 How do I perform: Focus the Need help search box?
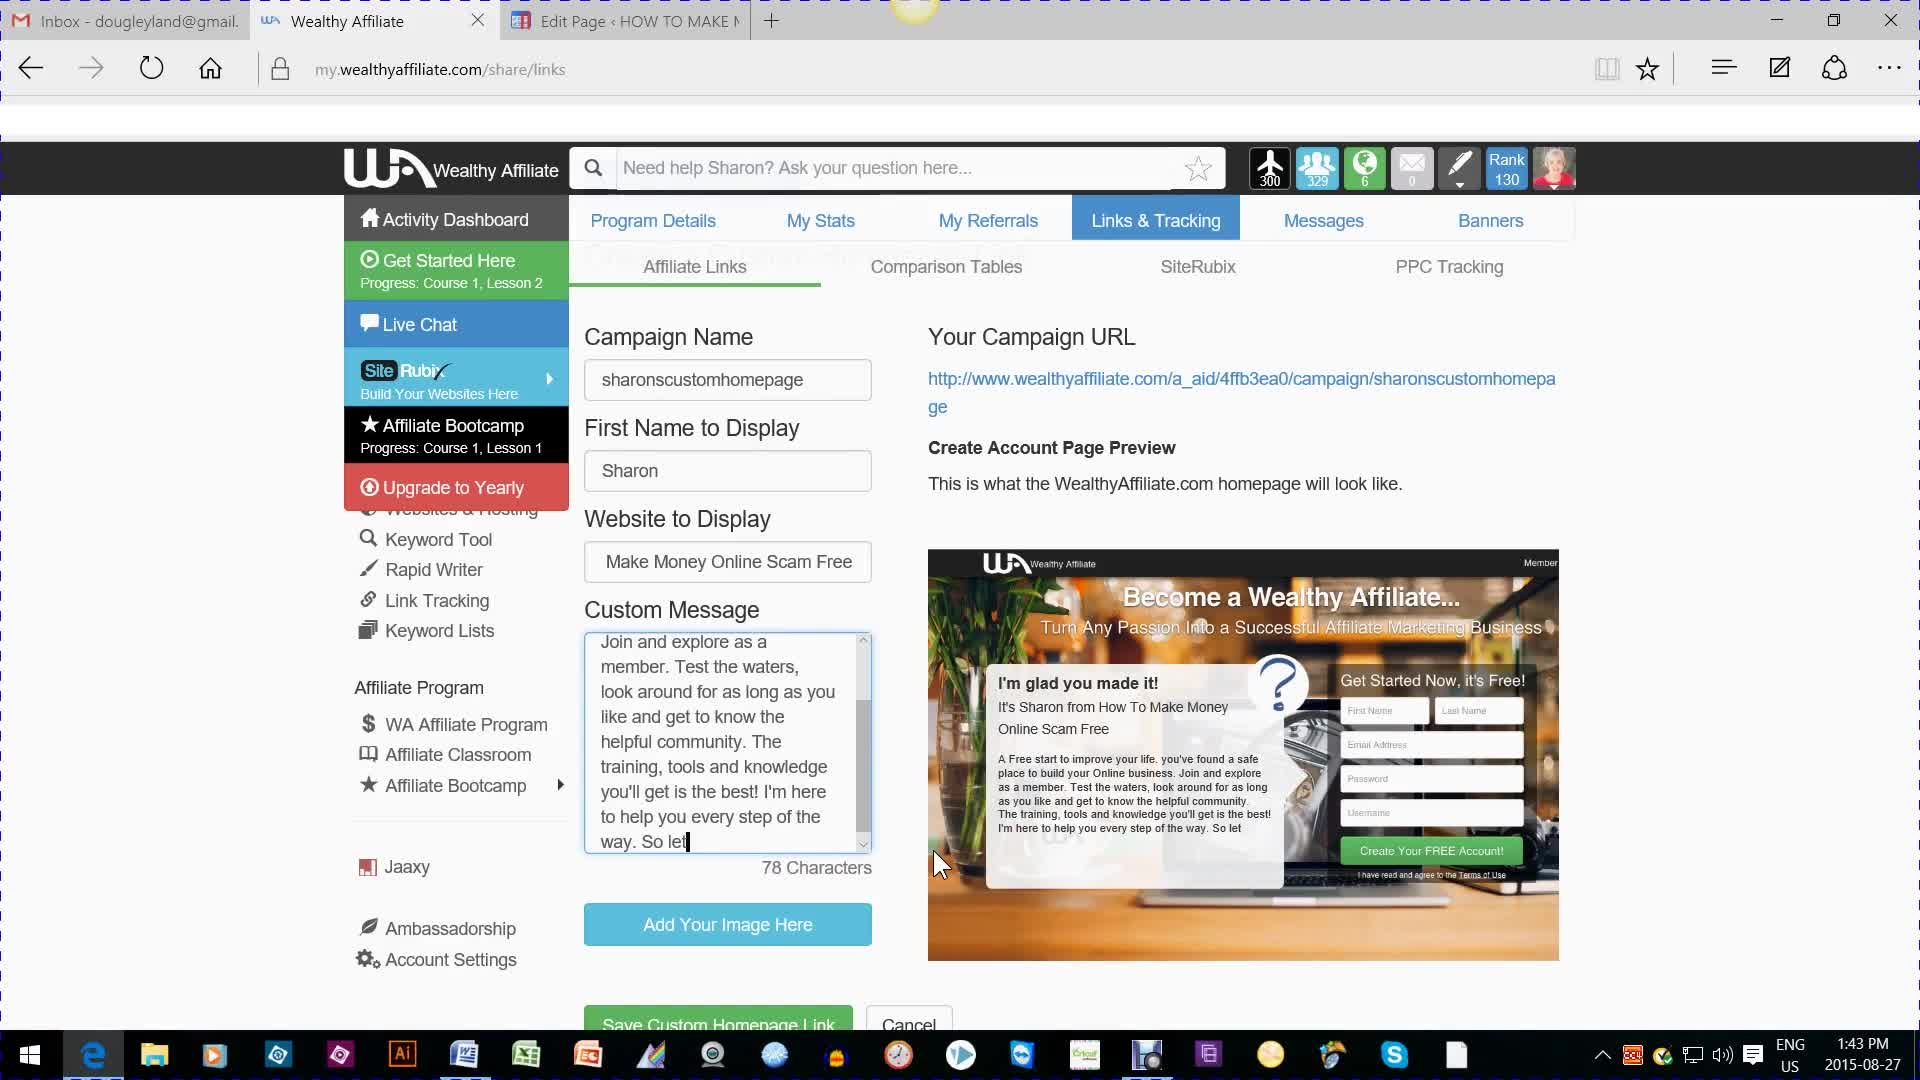pos(895,168)
